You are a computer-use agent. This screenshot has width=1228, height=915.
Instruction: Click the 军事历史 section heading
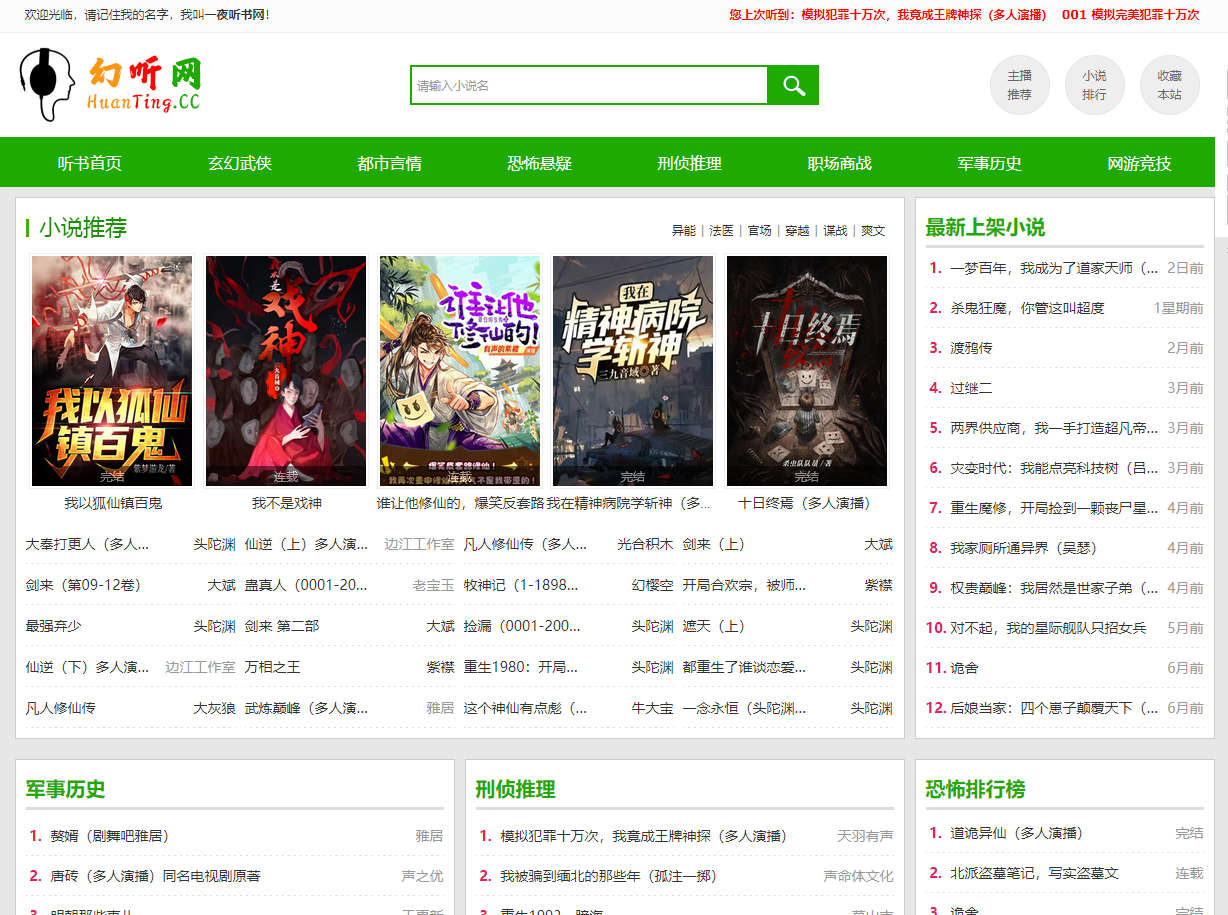point(65,789)
